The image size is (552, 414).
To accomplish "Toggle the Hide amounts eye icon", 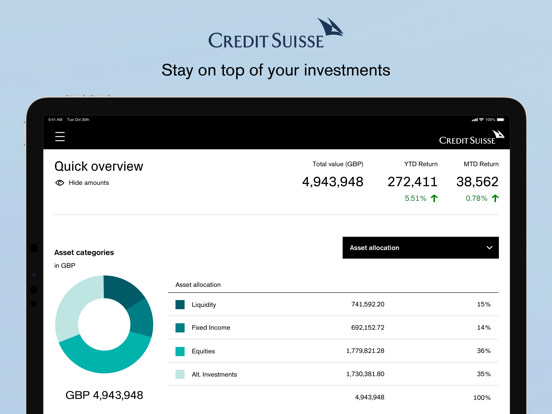I will 59,183.
